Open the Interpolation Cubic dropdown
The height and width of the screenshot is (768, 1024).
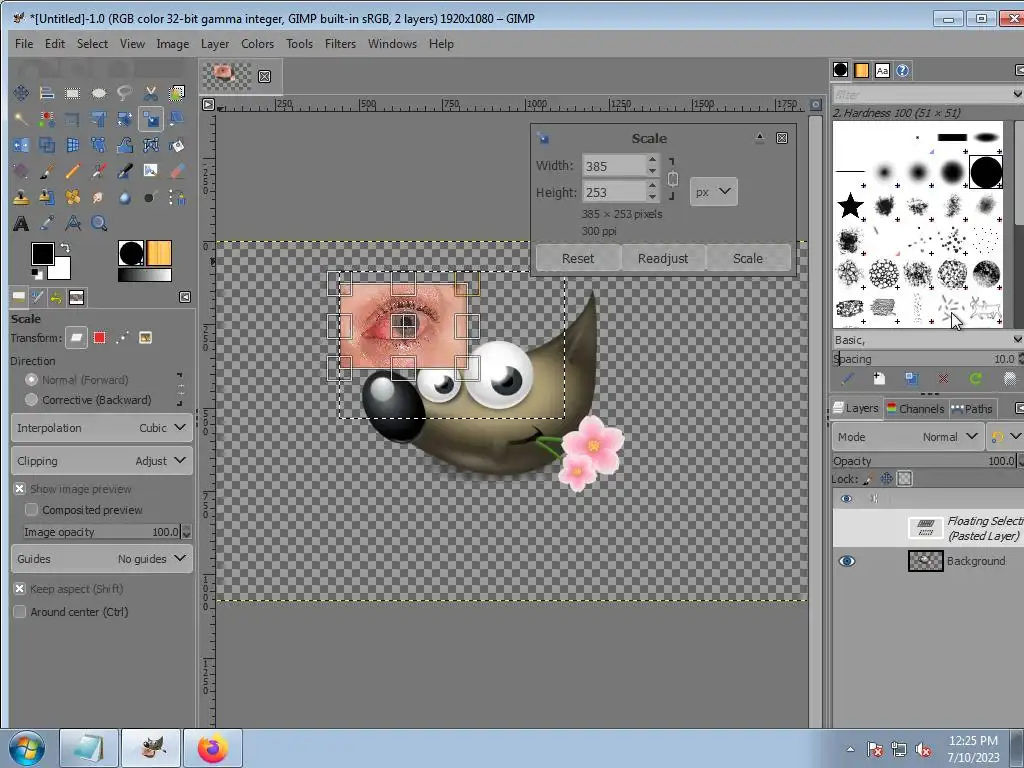tap(102, 428)
